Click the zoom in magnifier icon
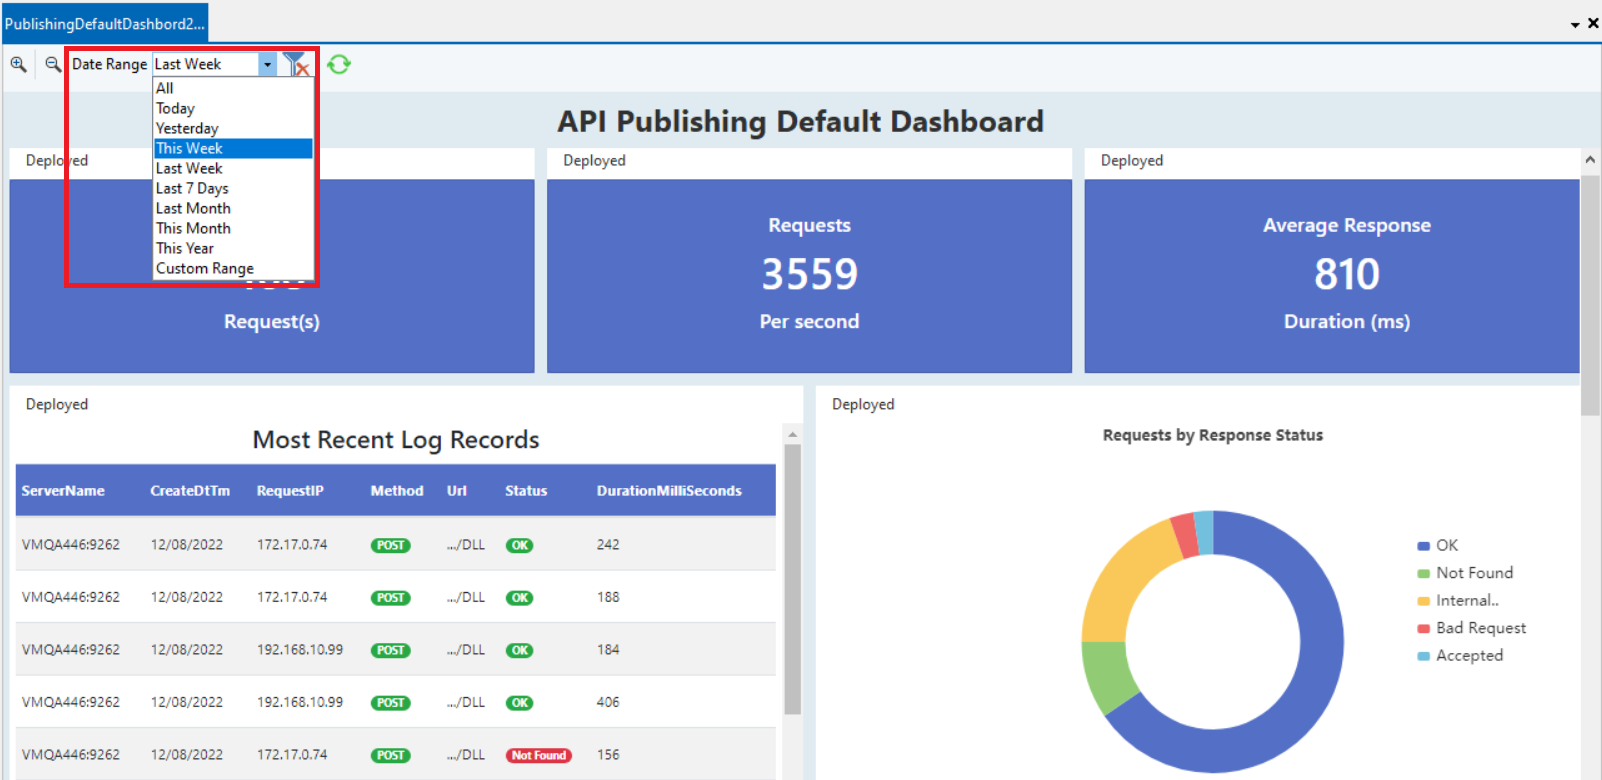This screenshot has height=780, width=1602. 18,64
